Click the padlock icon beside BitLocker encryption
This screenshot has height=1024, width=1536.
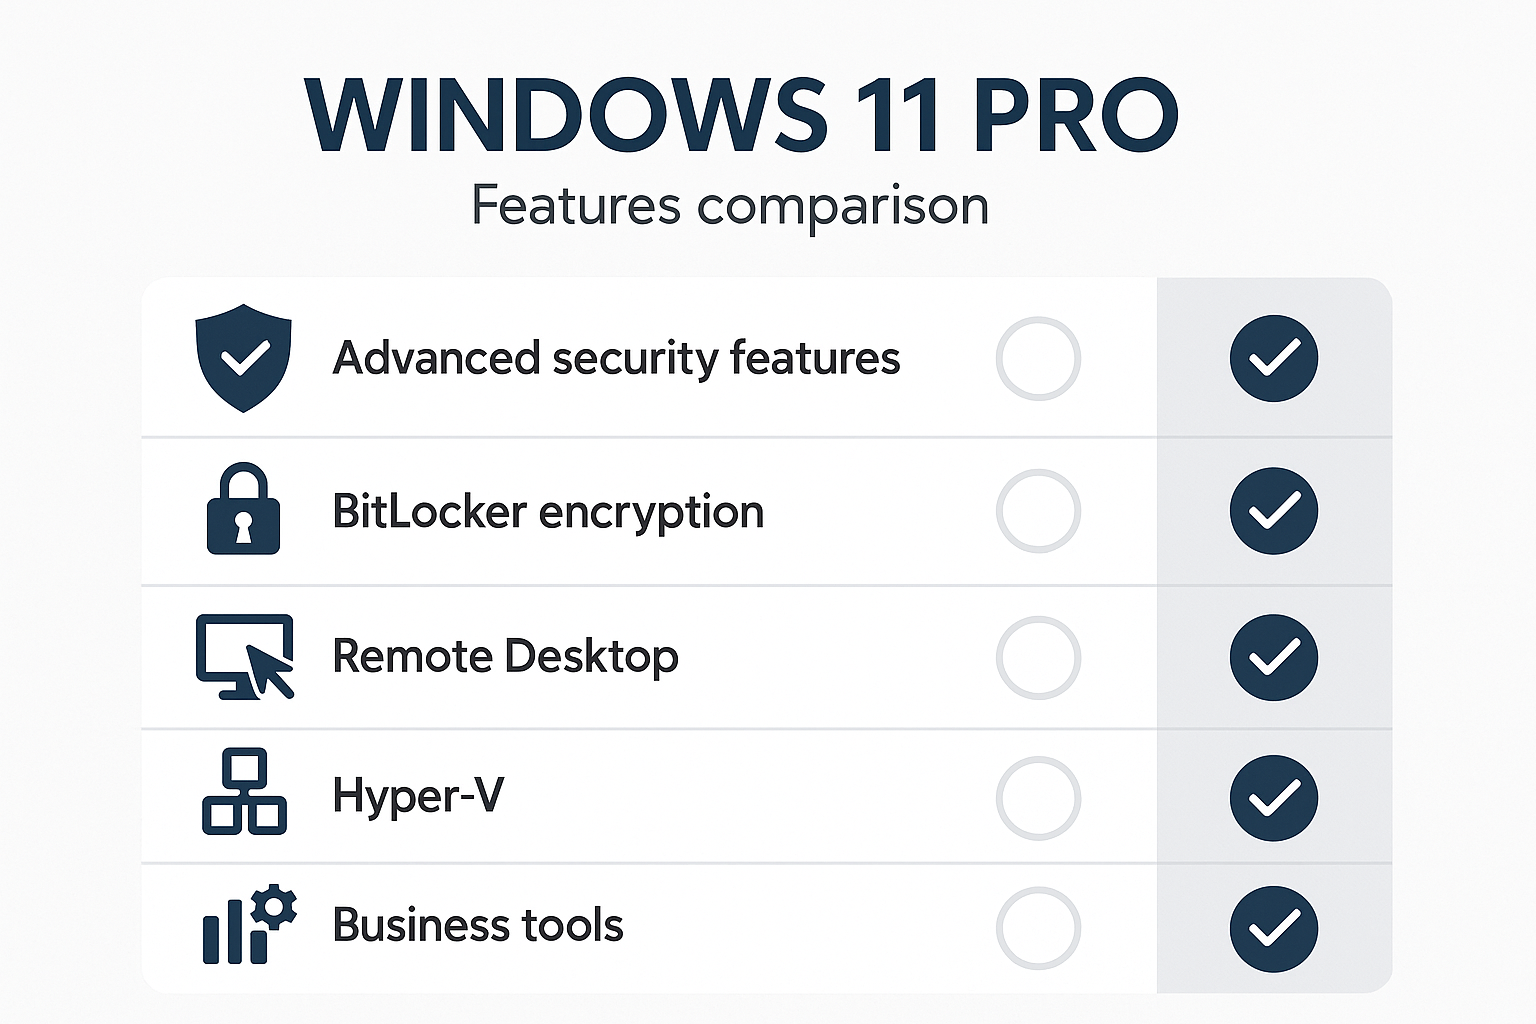point(243,509)
